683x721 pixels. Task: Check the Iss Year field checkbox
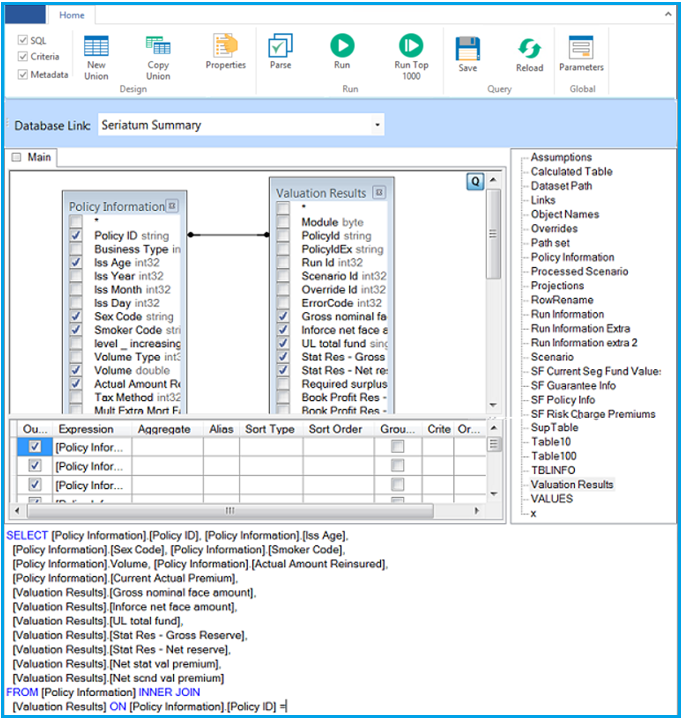pos(76,276)
